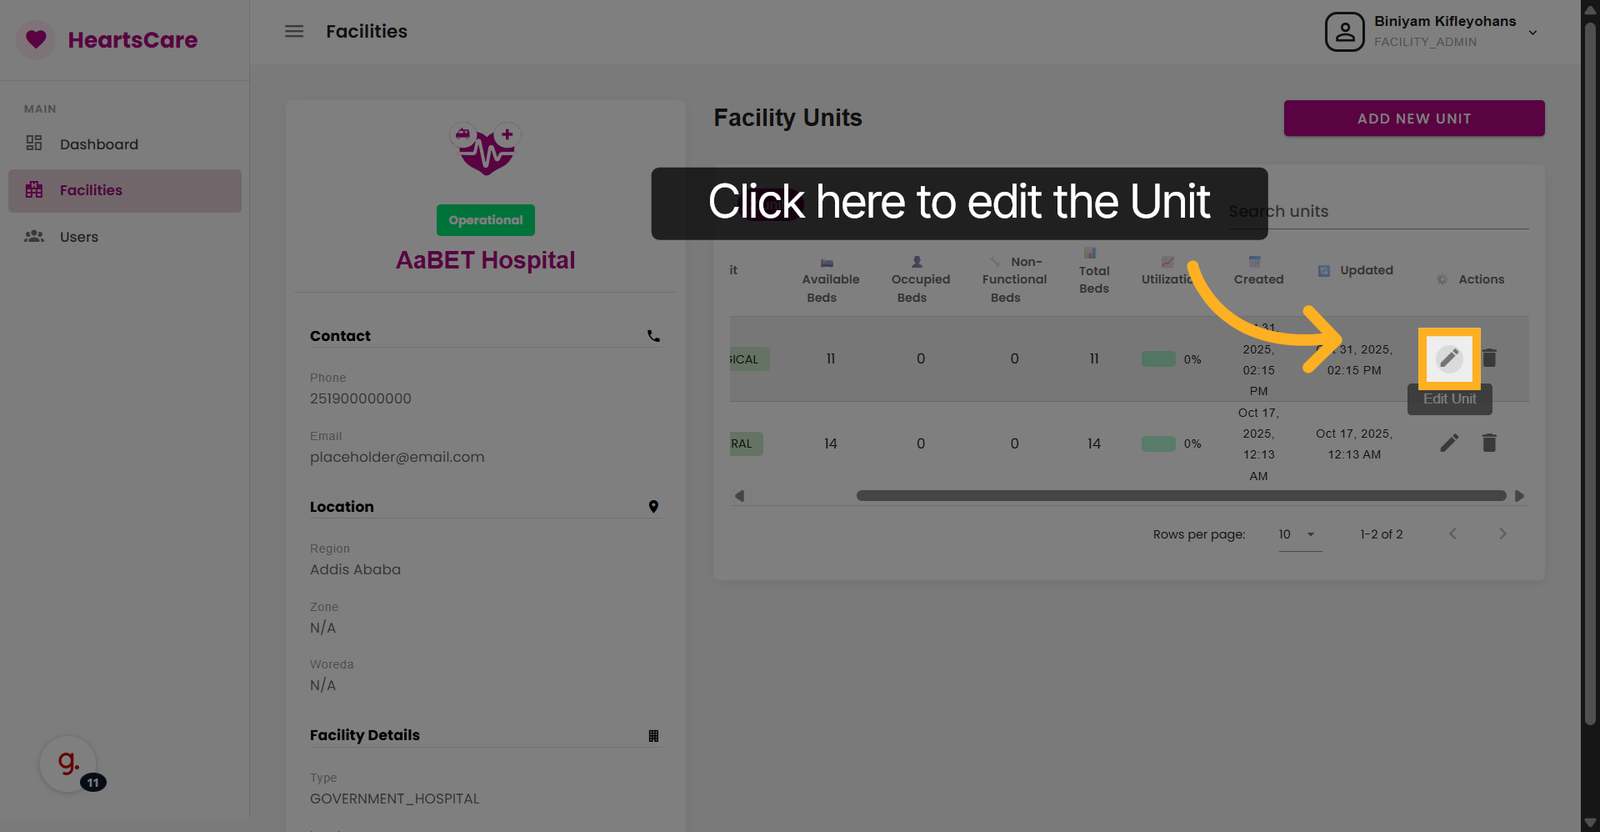Click the table horizontal scrollbar left arrow
1600x832 pixels.
point(740,496)
